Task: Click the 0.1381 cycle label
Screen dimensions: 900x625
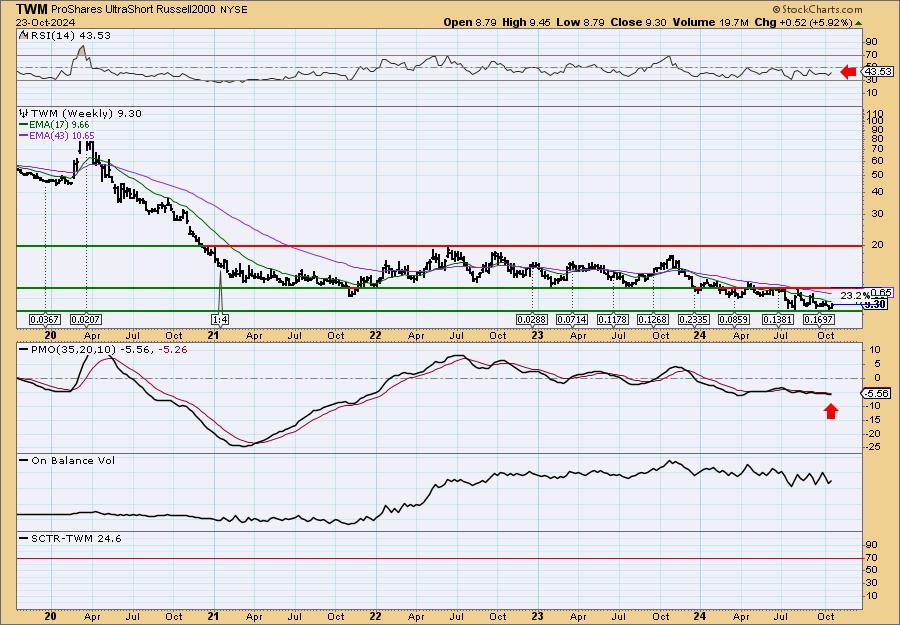Action: click(x=778, y=319)
